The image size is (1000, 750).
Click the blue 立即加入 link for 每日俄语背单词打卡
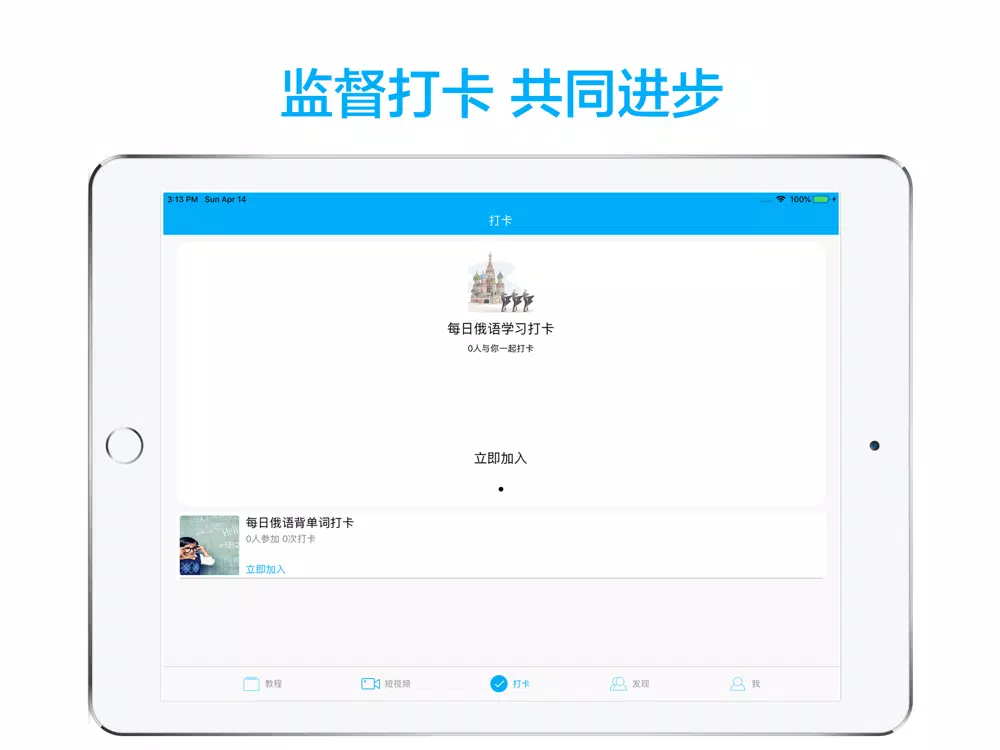(x=265, y=569)
